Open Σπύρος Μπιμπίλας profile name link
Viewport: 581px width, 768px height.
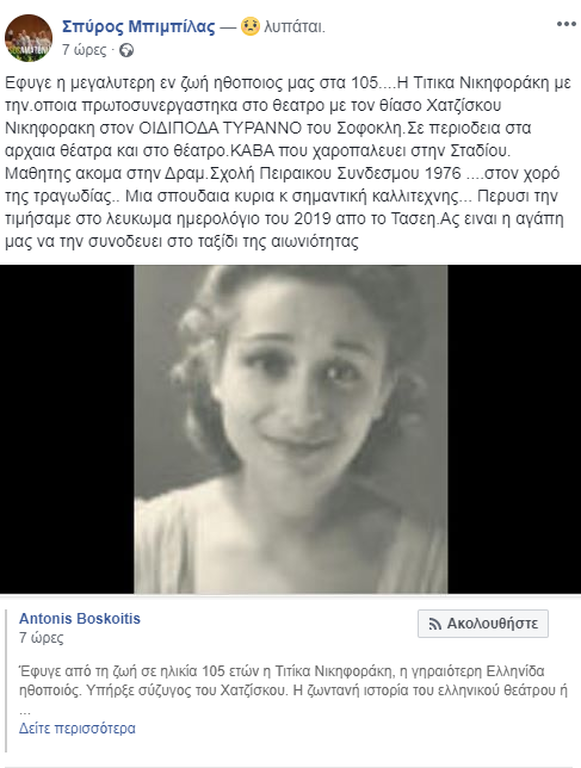coord(139,26)
